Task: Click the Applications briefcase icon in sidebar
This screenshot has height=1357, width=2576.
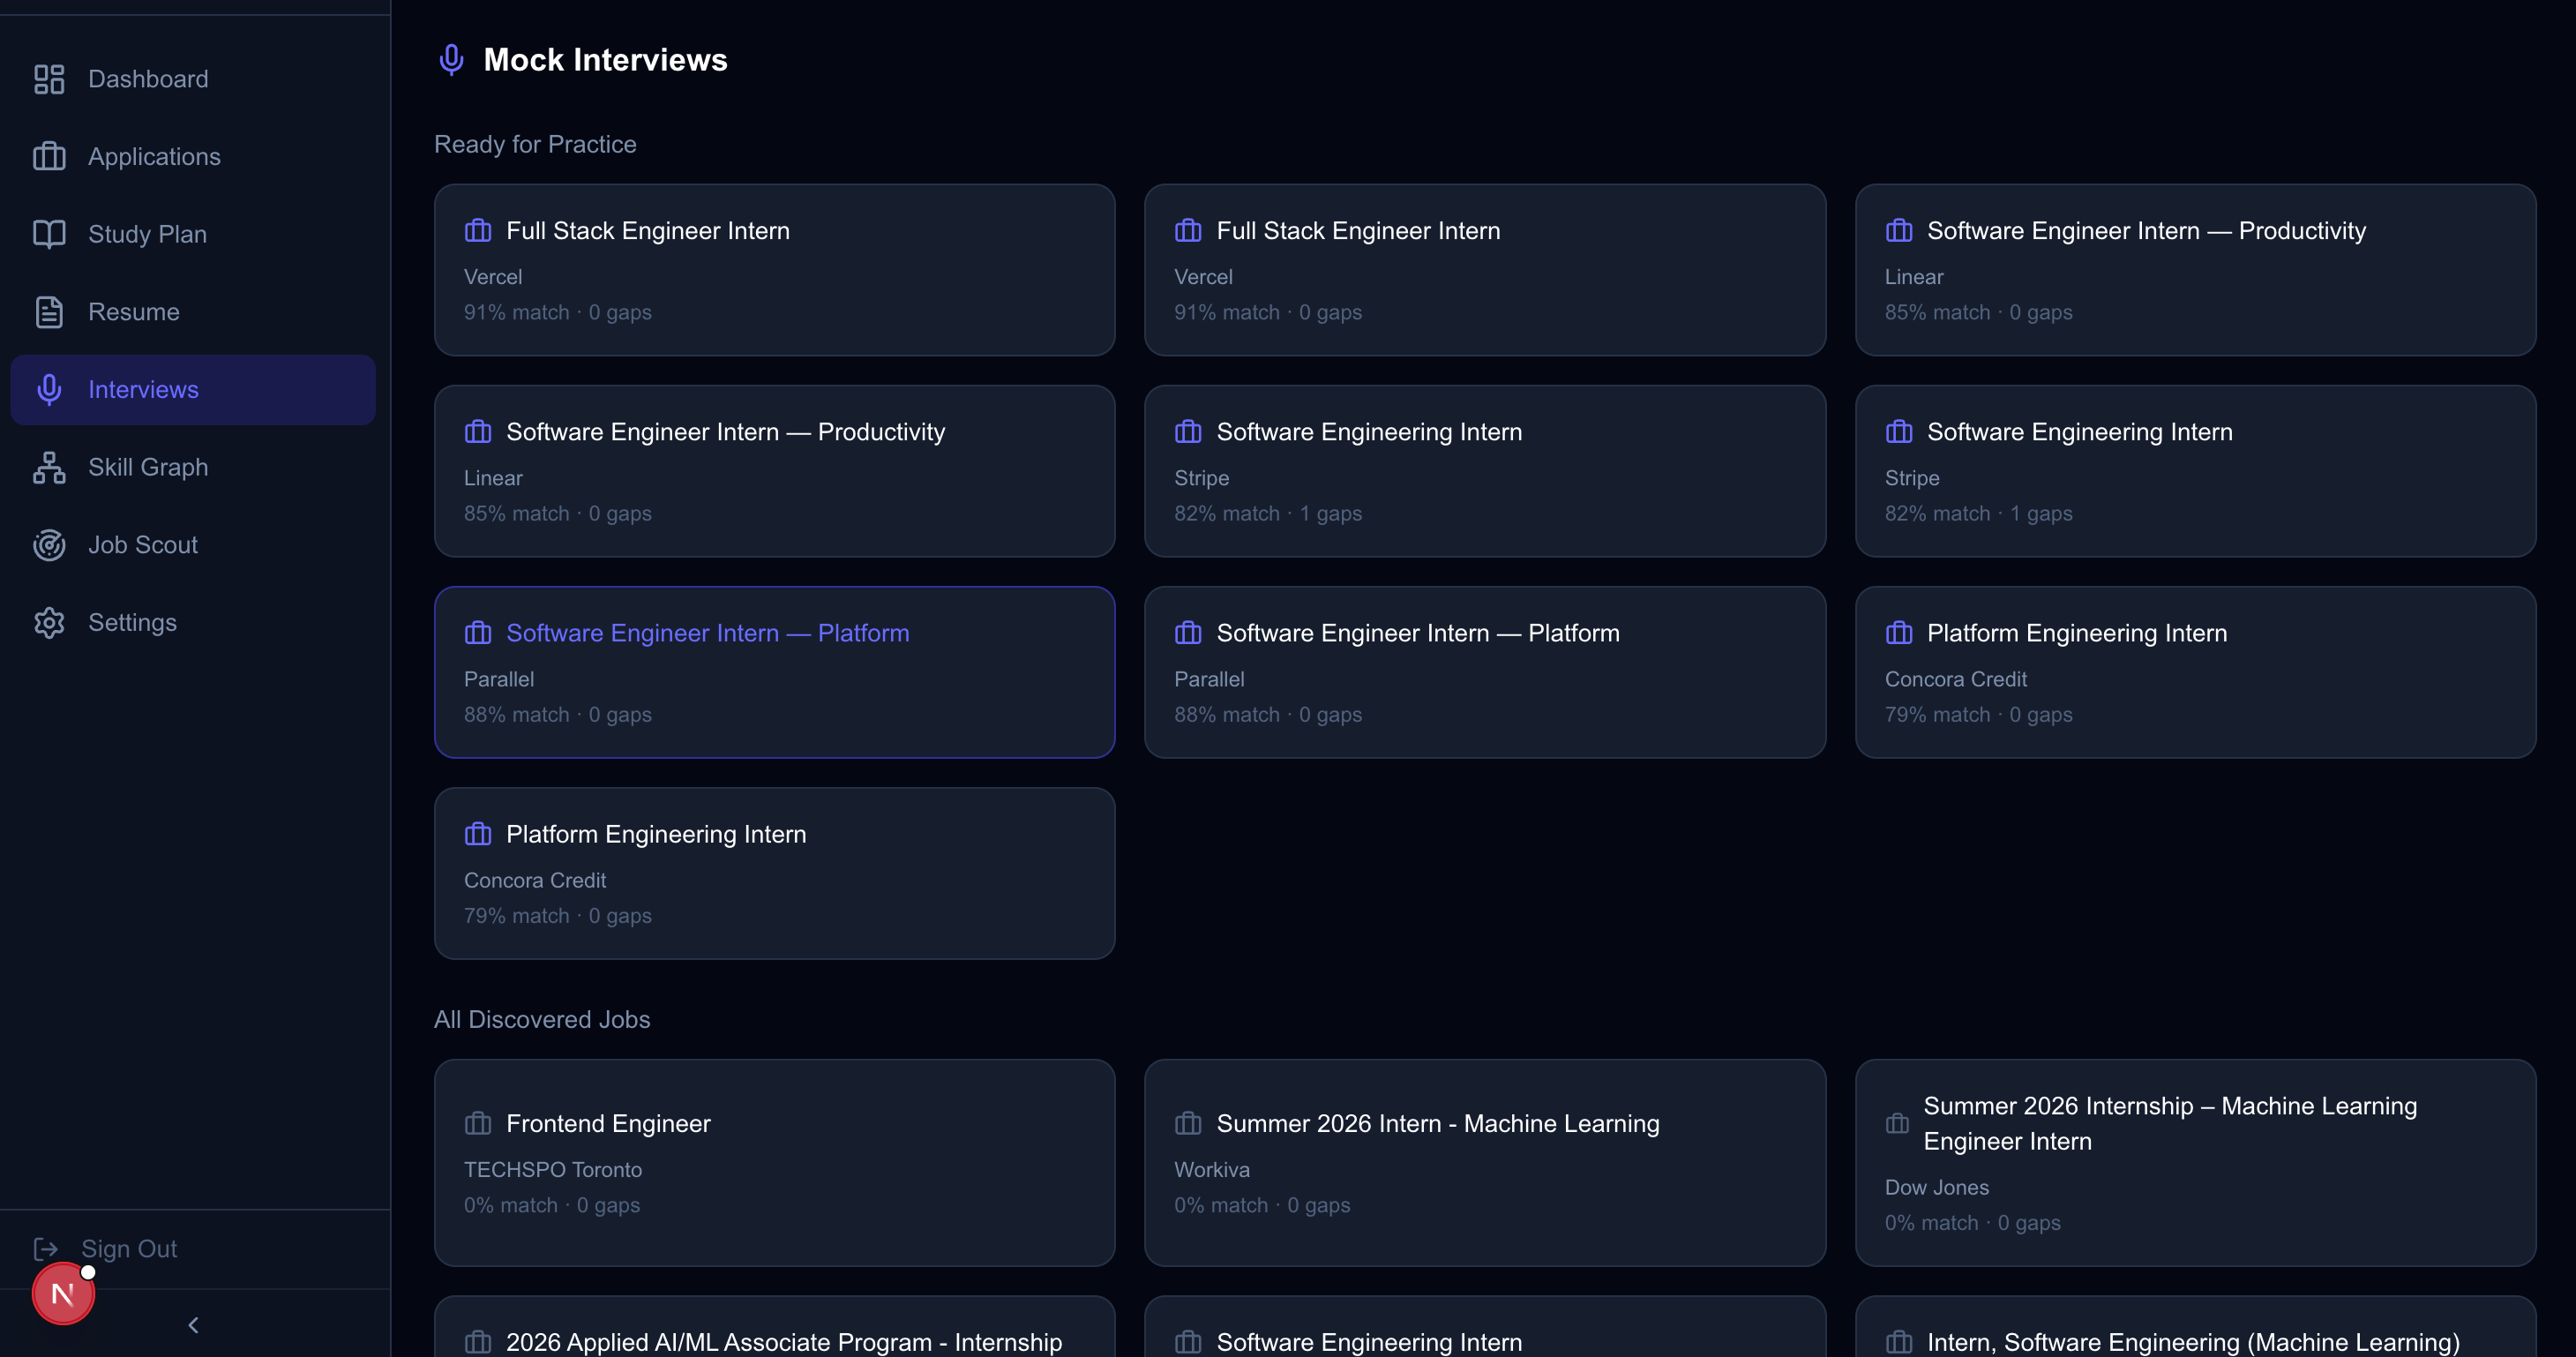Action: 49,157
